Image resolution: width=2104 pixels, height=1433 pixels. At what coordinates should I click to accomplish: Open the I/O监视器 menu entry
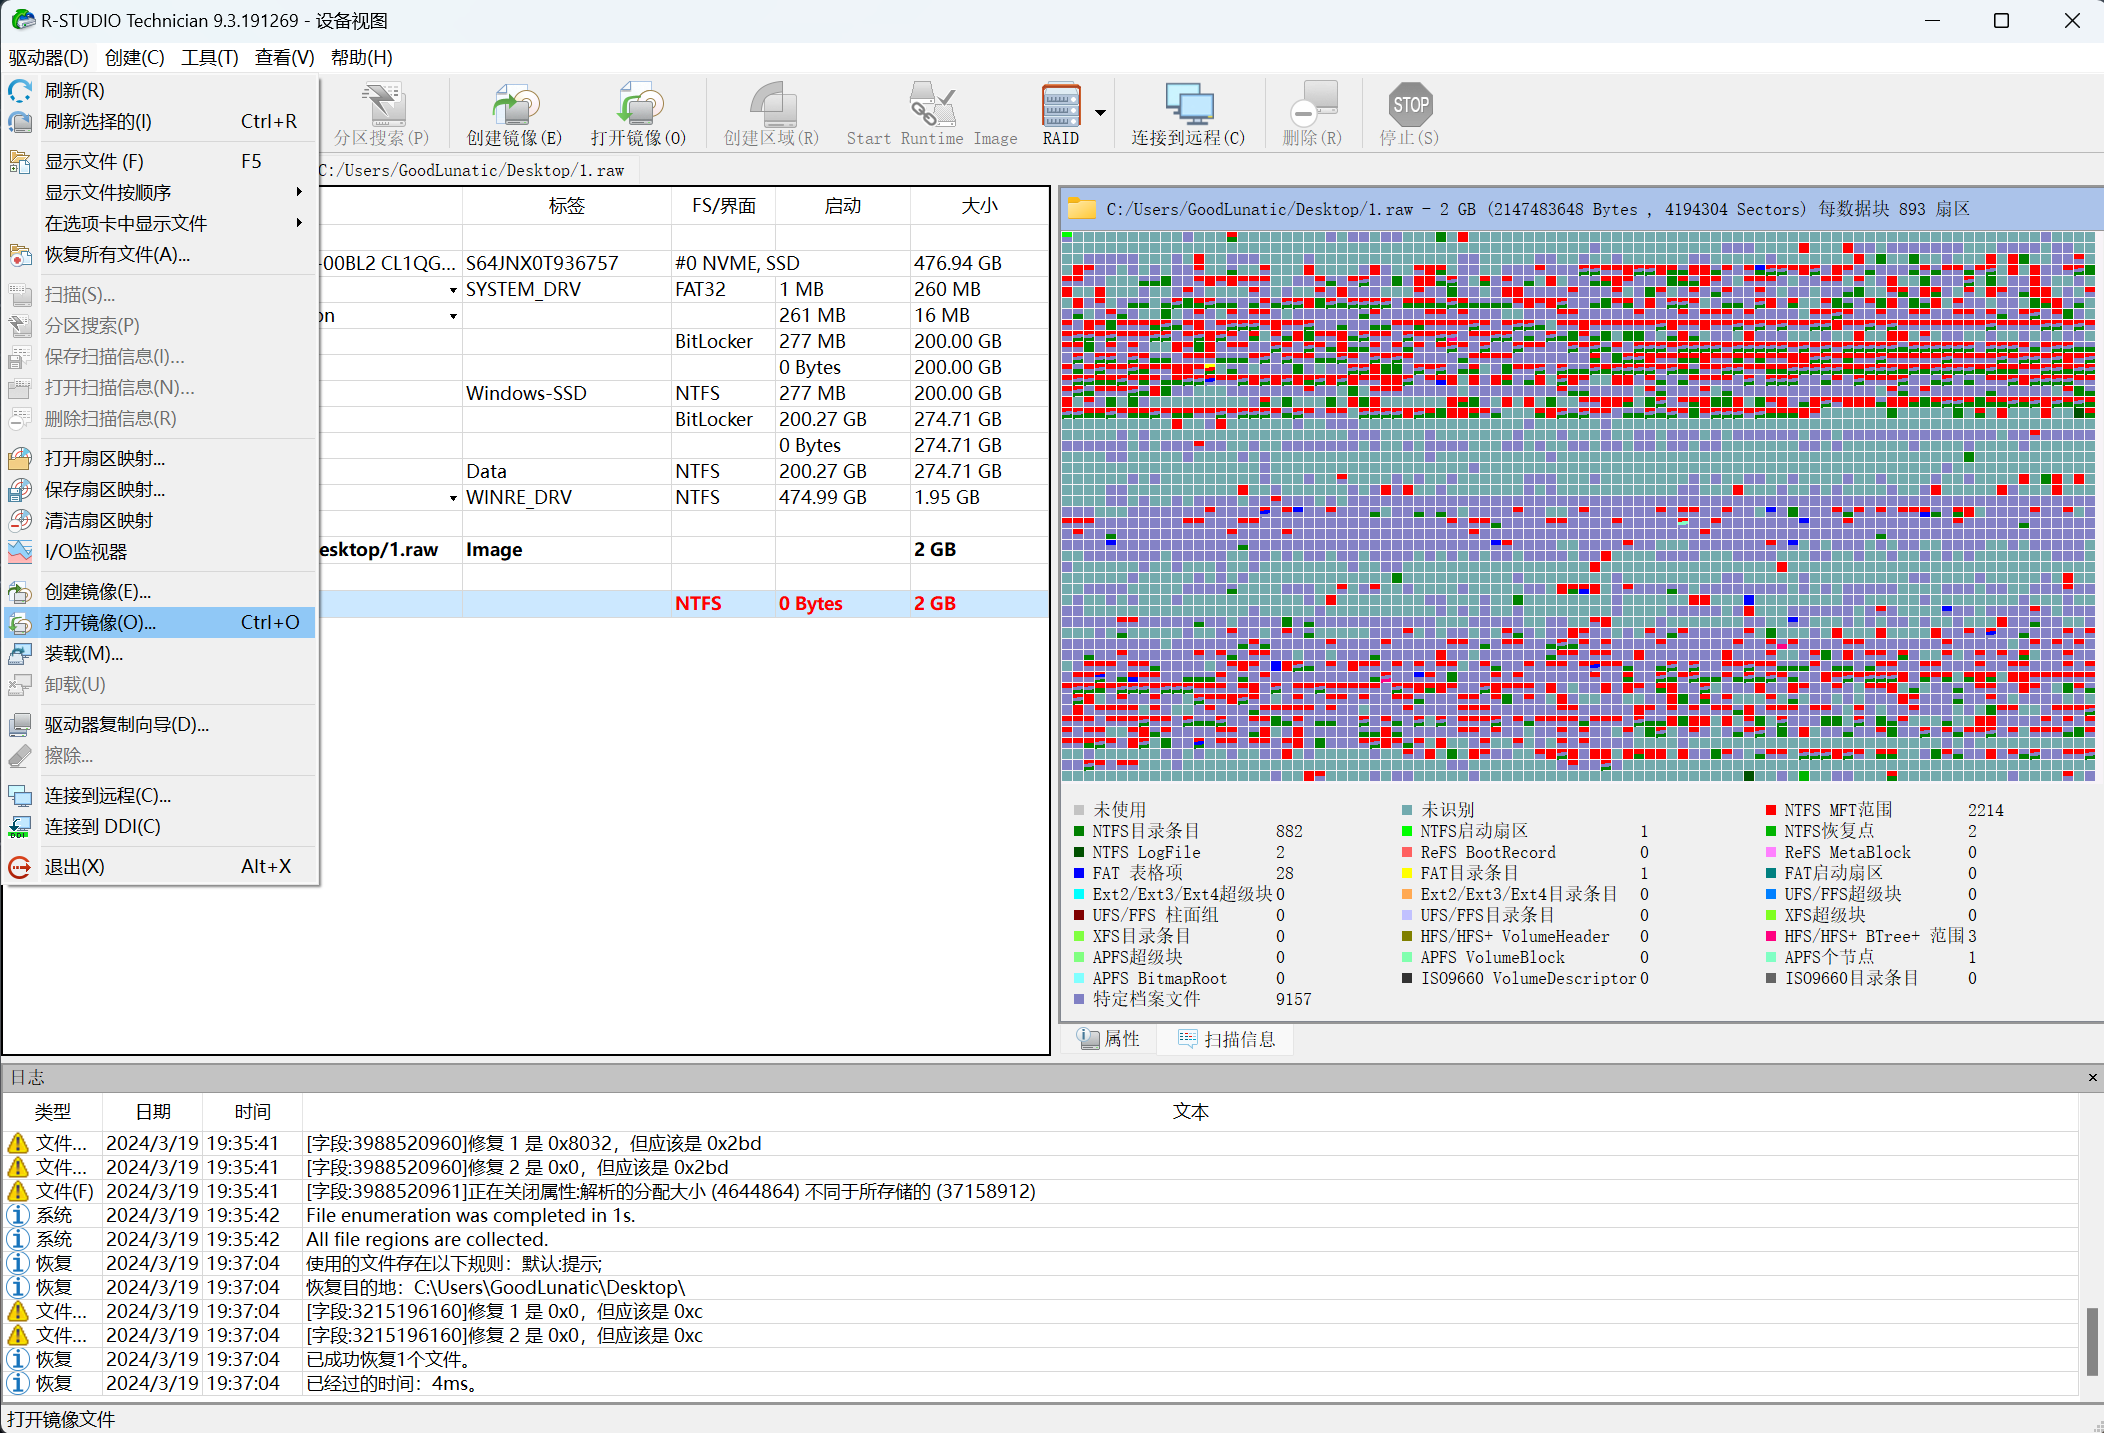coord(160,551)
